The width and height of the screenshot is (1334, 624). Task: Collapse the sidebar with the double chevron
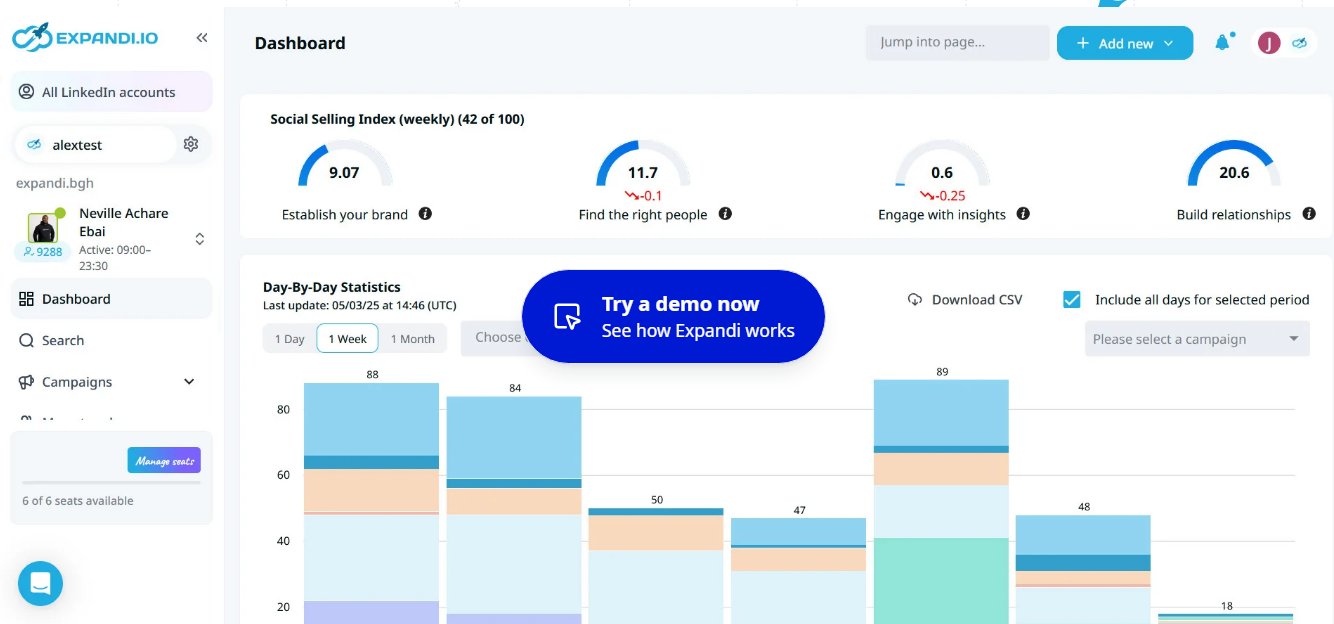coord(202,38)
